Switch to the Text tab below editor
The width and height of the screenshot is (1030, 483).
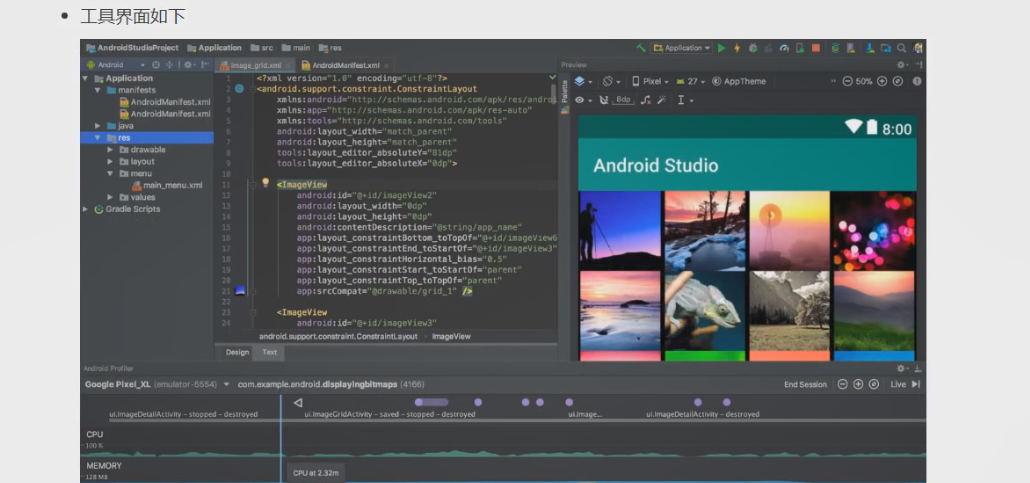(x=269, y=352)
